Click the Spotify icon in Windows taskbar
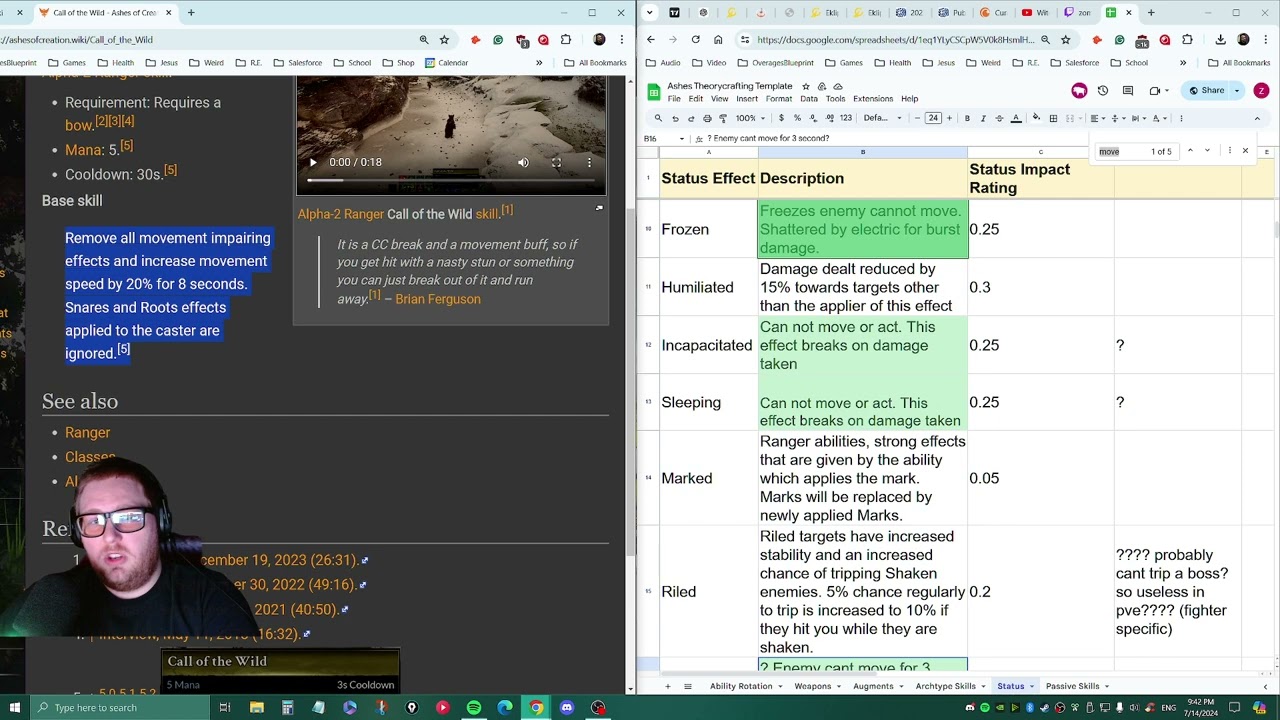1280x720 pixels. point(474,708)
